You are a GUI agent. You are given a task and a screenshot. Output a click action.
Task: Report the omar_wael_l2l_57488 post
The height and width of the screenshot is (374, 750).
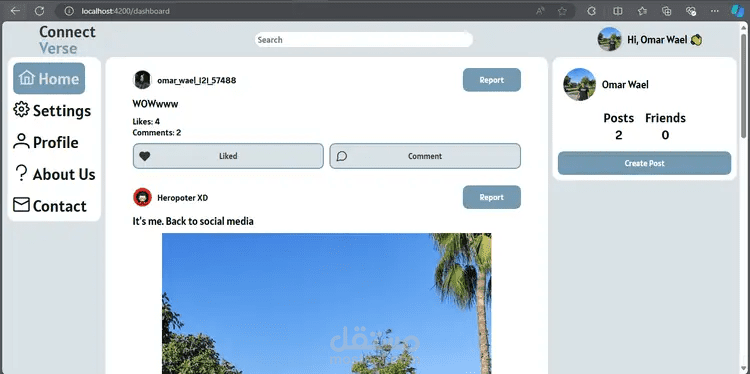pyautogui.click(x=492, y=80)
